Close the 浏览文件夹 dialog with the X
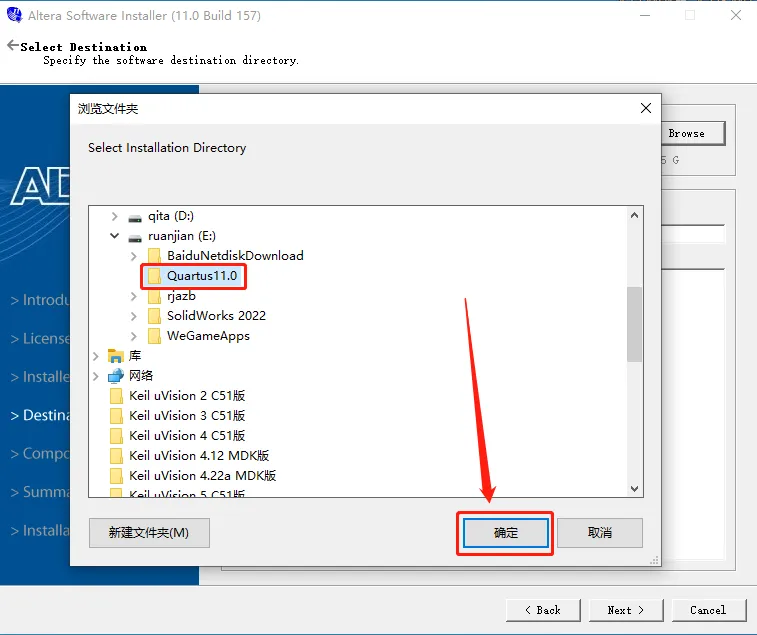757x635 pixels. (645, 108)
